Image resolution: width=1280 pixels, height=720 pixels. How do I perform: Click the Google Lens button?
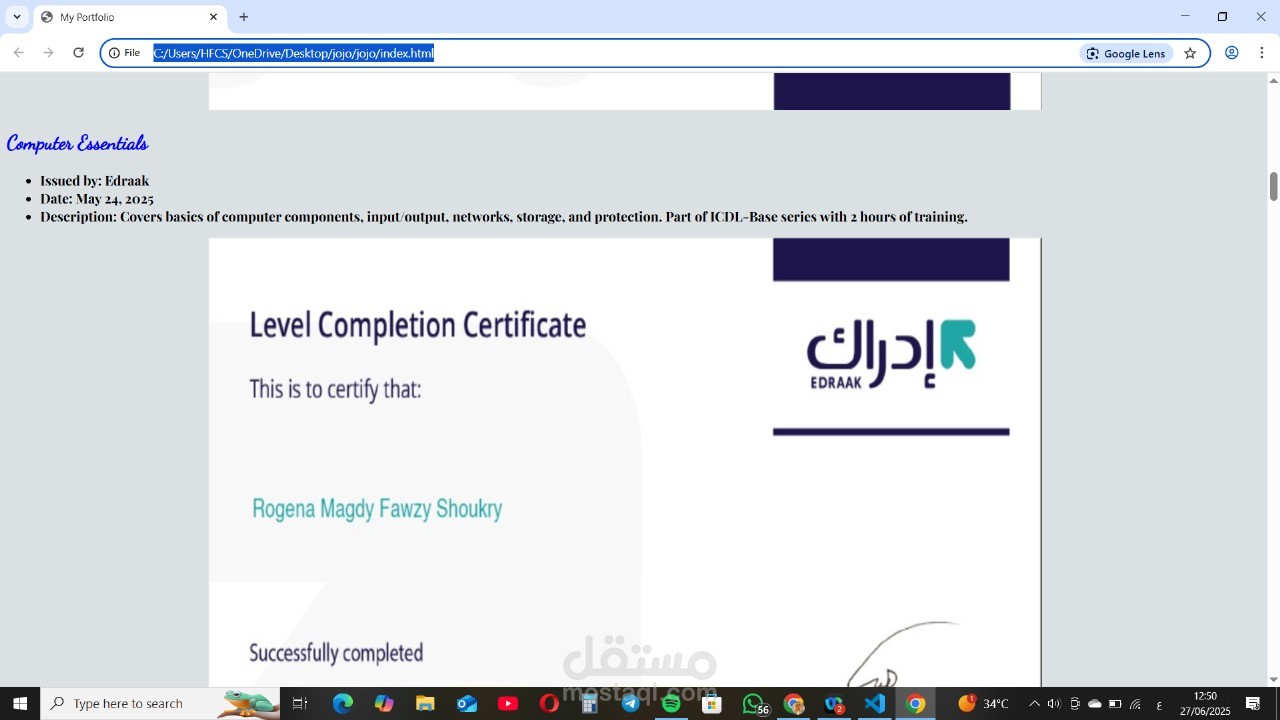click(x=1126, y=53)
